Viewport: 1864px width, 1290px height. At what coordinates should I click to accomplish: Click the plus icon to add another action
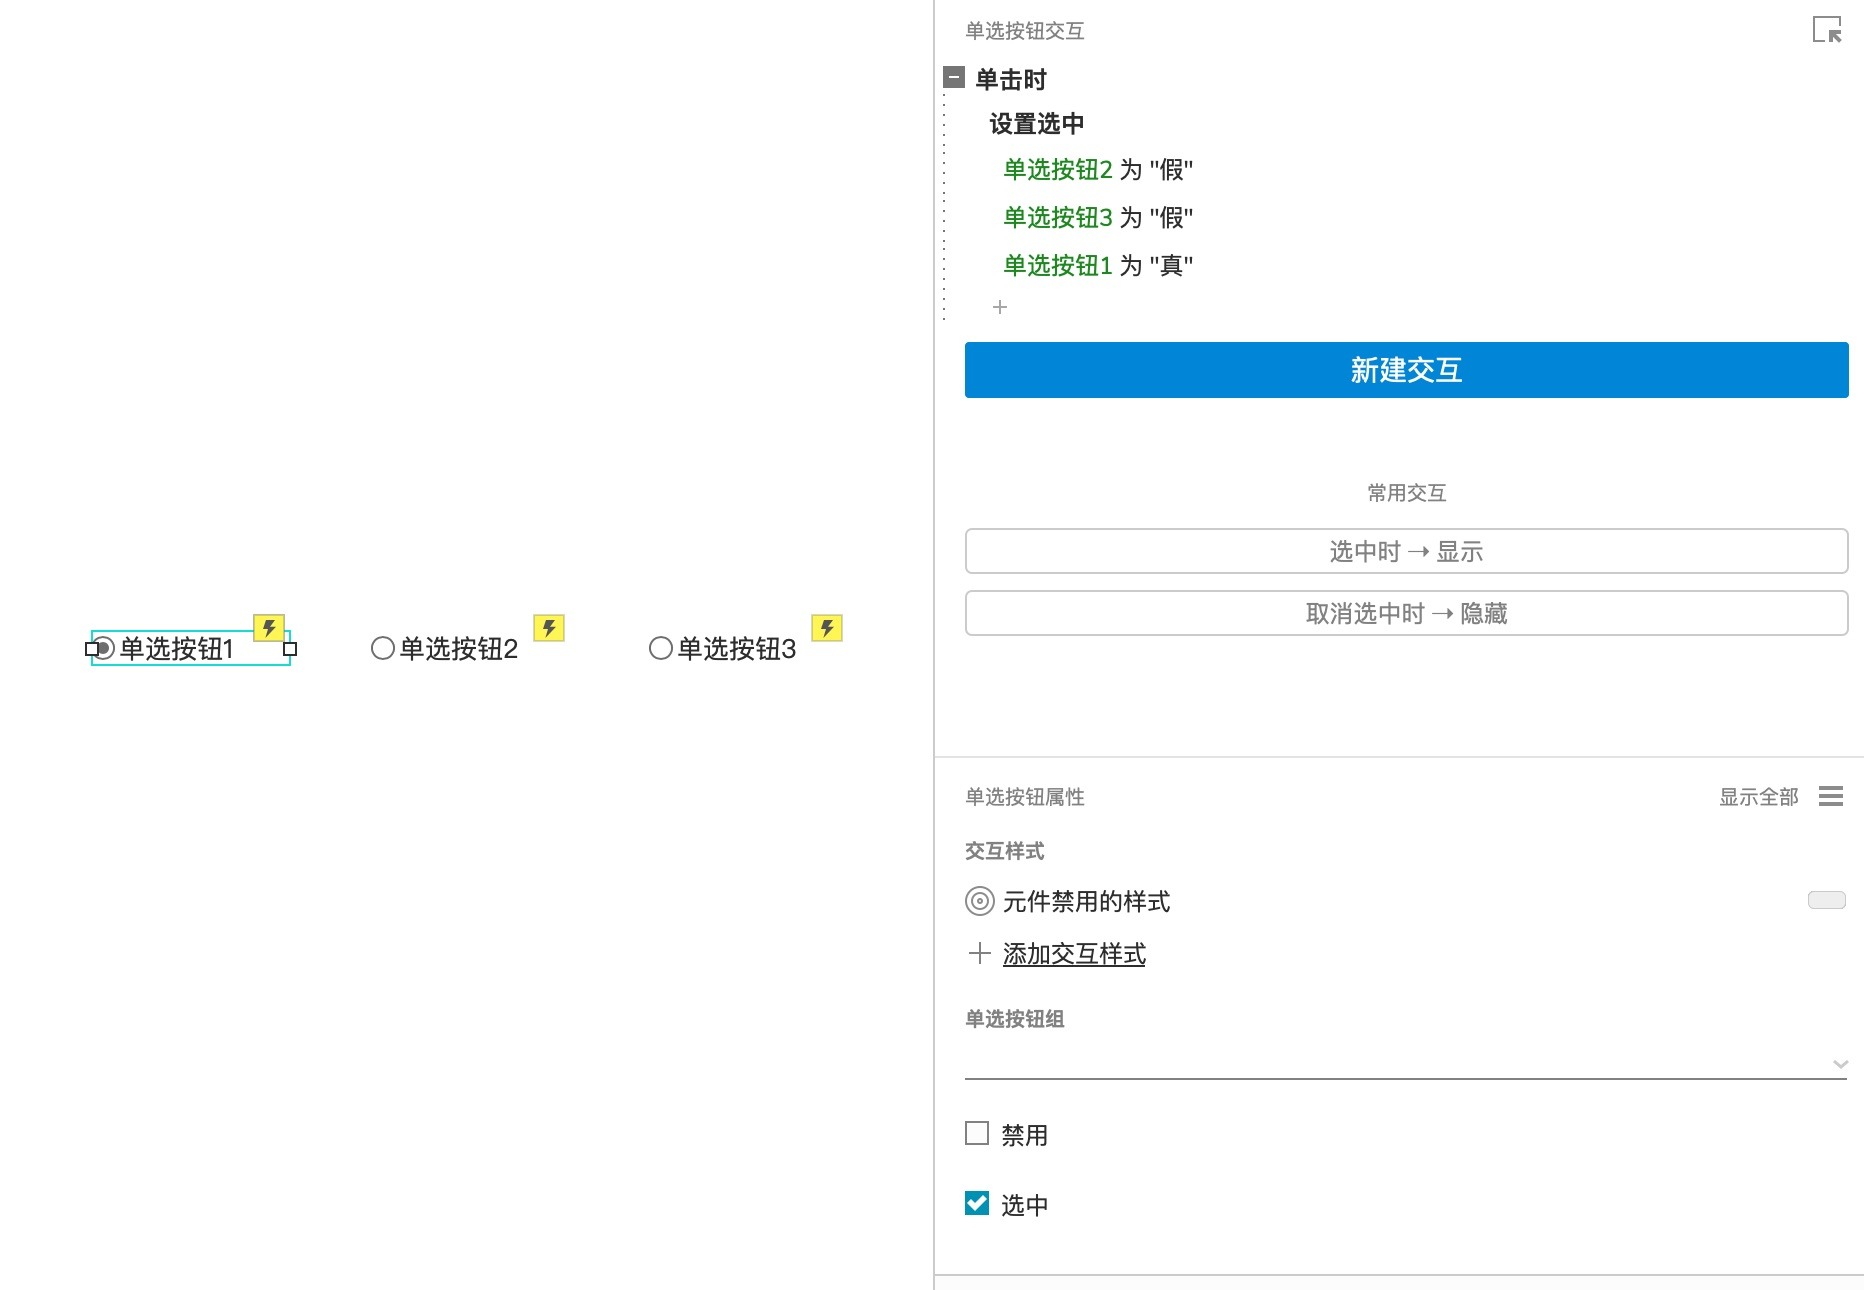click(x=1000, y=308)
